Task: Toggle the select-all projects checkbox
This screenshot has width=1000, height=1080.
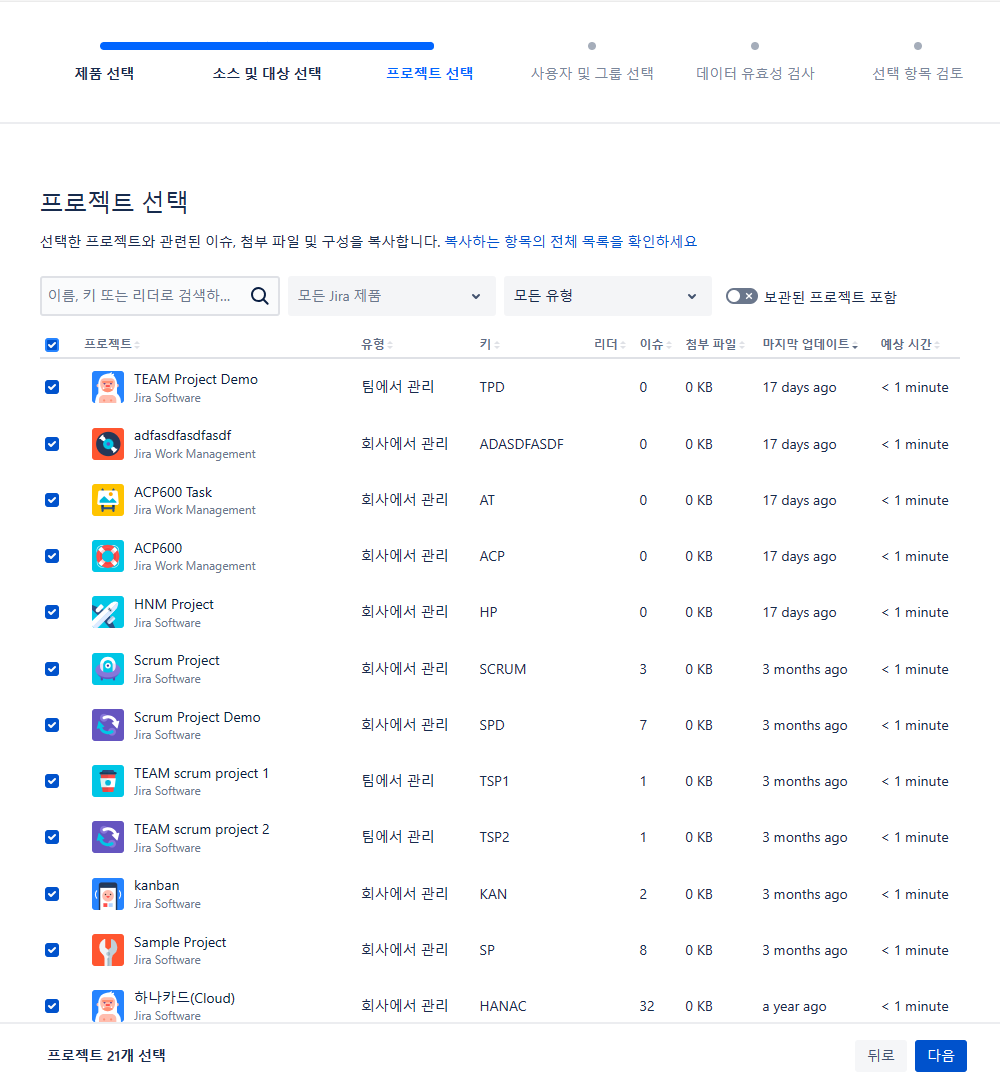Action: pos(52,345)
